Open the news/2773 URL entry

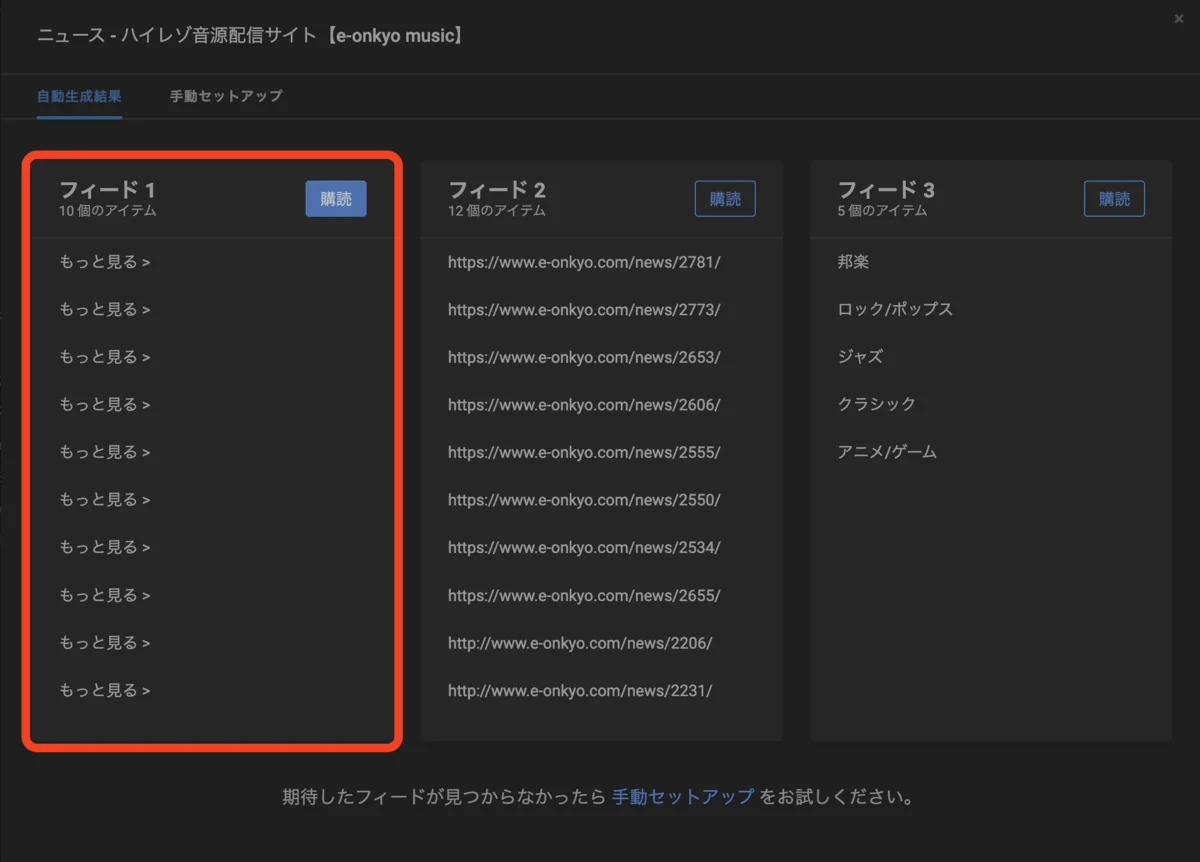pos(584,310)
